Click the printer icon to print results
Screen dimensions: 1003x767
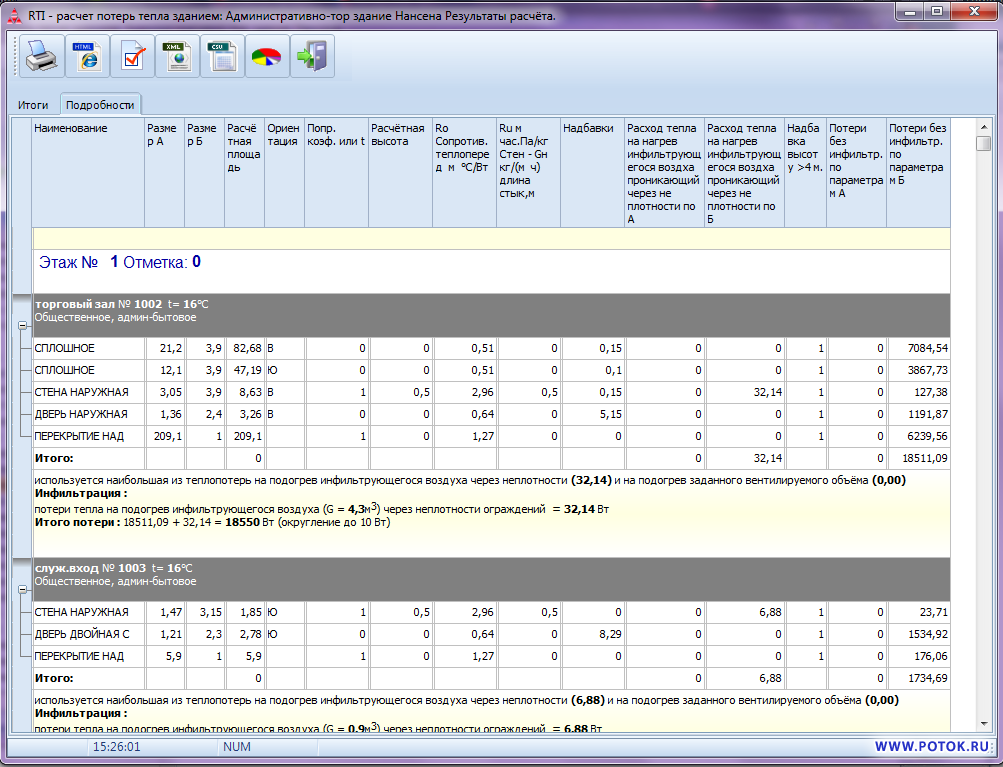pyautogui.click(x=40, y=57)
